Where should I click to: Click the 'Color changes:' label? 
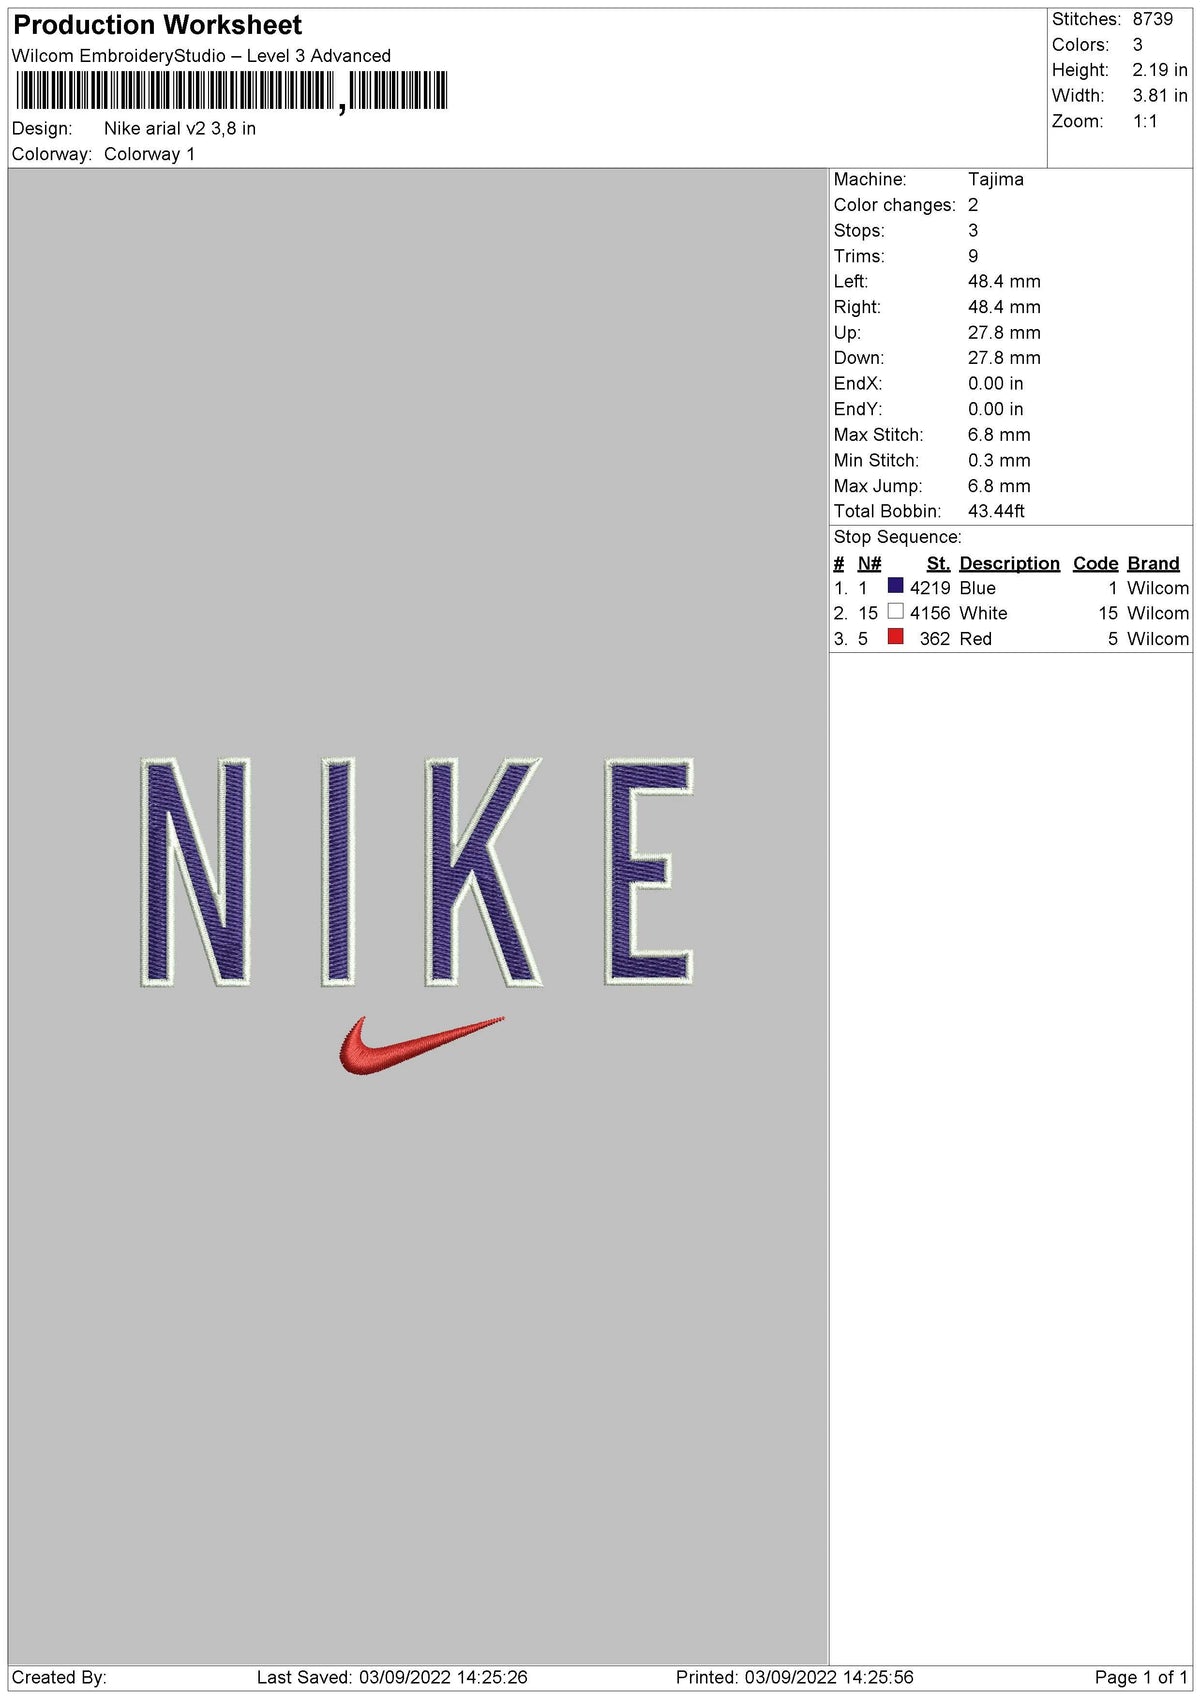[895, 205]
